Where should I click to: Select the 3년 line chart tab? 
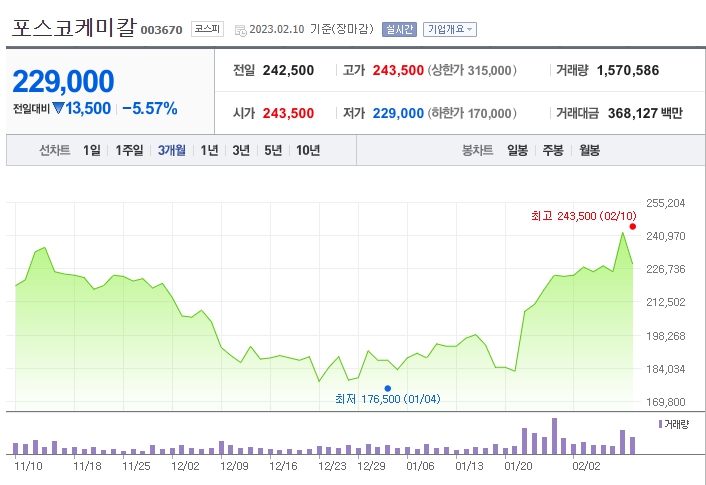(241, 150)
